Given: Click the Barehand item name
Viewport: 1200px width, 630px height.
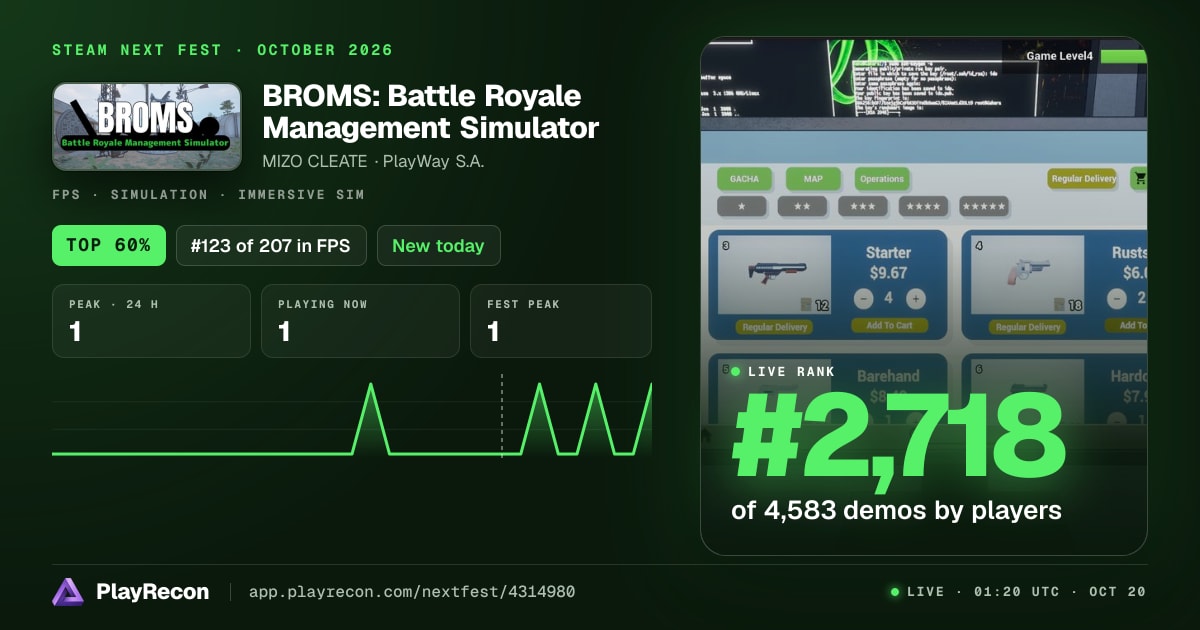Looking at the screenshot, I should pos(888,376).
